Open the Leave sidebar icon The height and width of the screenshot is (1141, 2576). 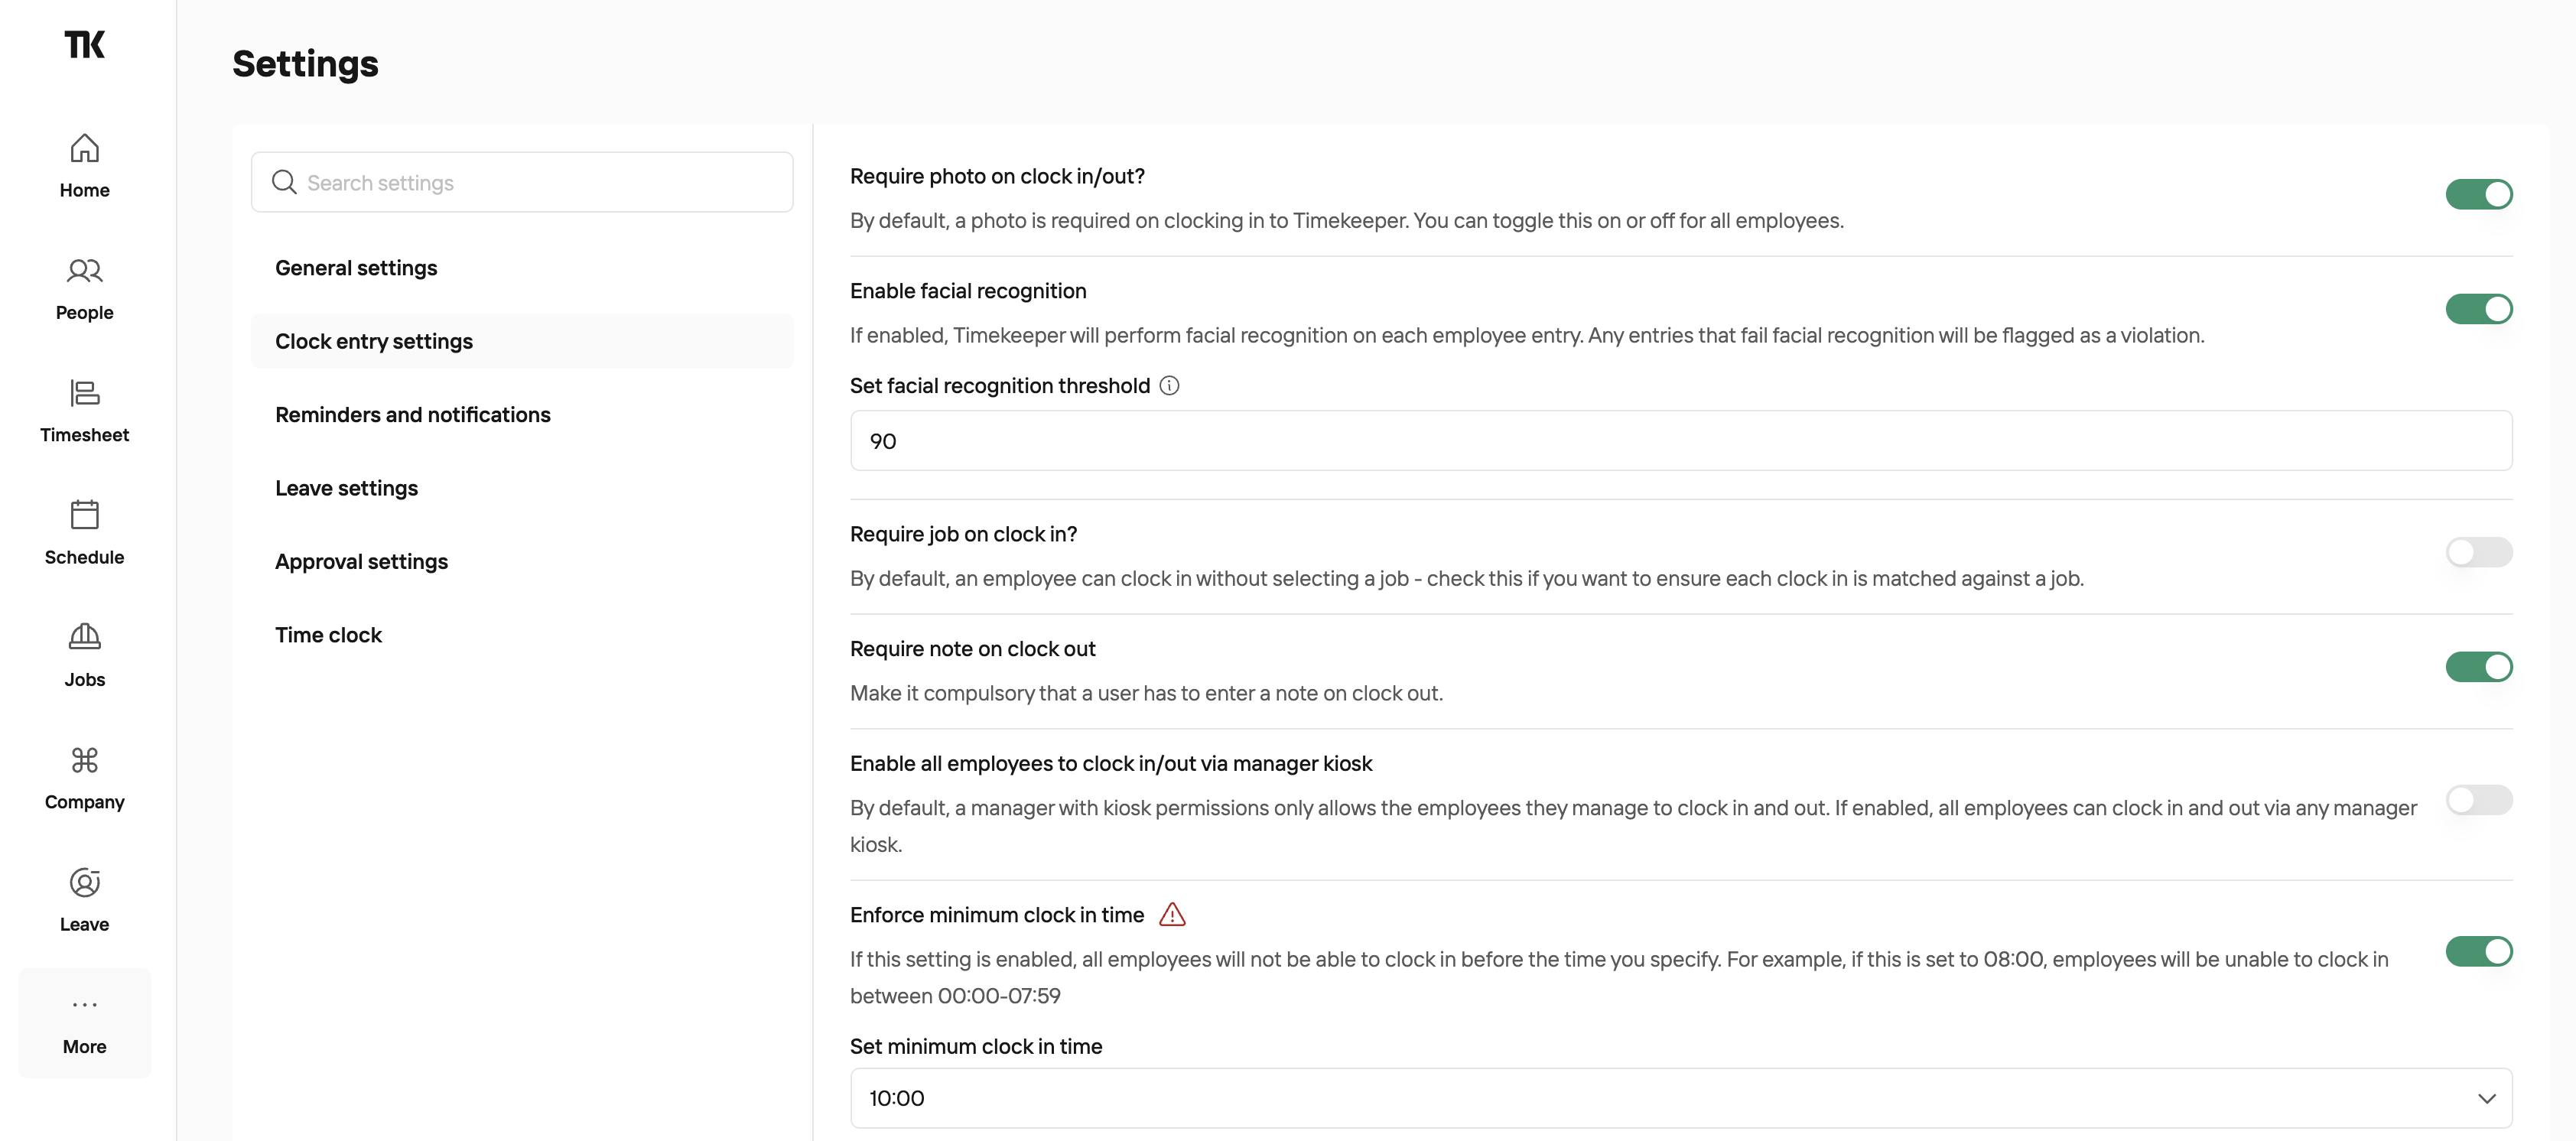(84, 882)
